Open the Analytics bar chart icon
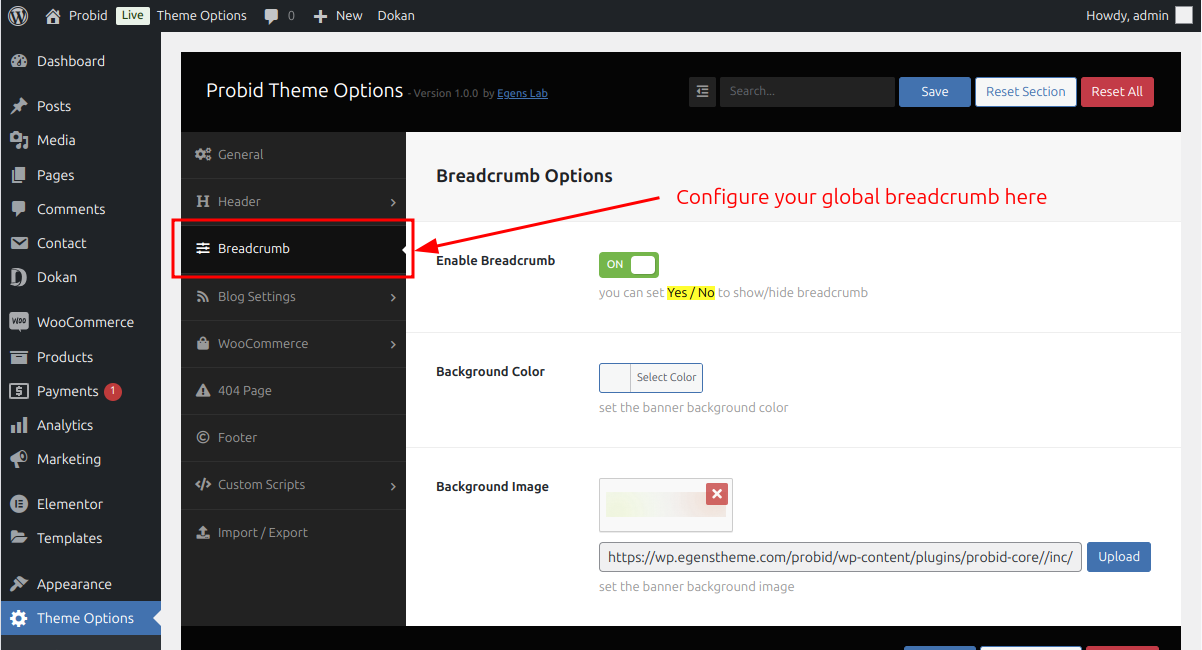This screenshot has width=1202, height=650. (x=19, y=425)
